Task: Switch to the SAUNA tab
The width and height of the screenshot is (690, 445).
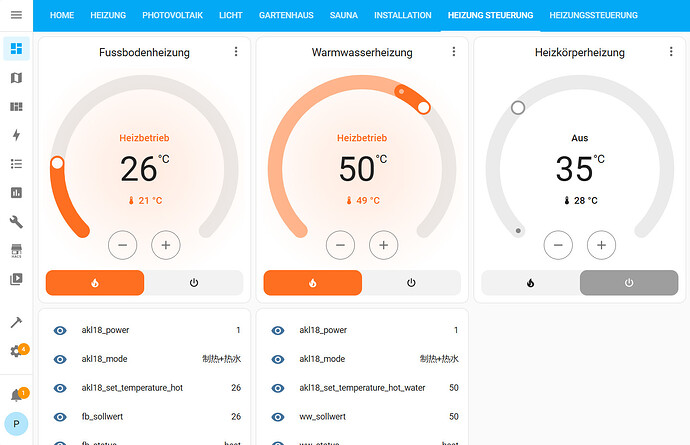Action: (x=344, y=15)
